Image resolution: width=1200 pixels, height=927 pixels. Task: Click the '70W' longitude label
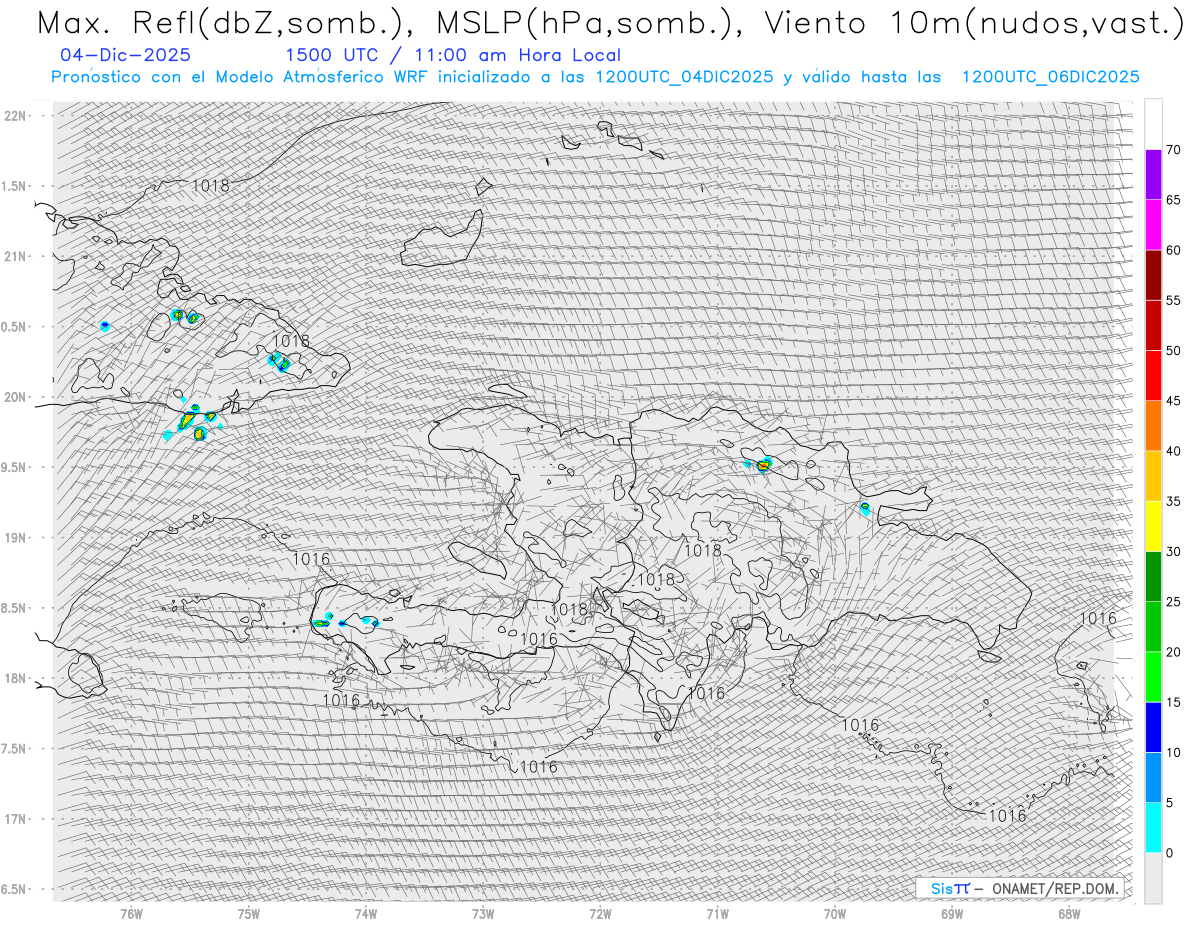(x=834, y=913)
